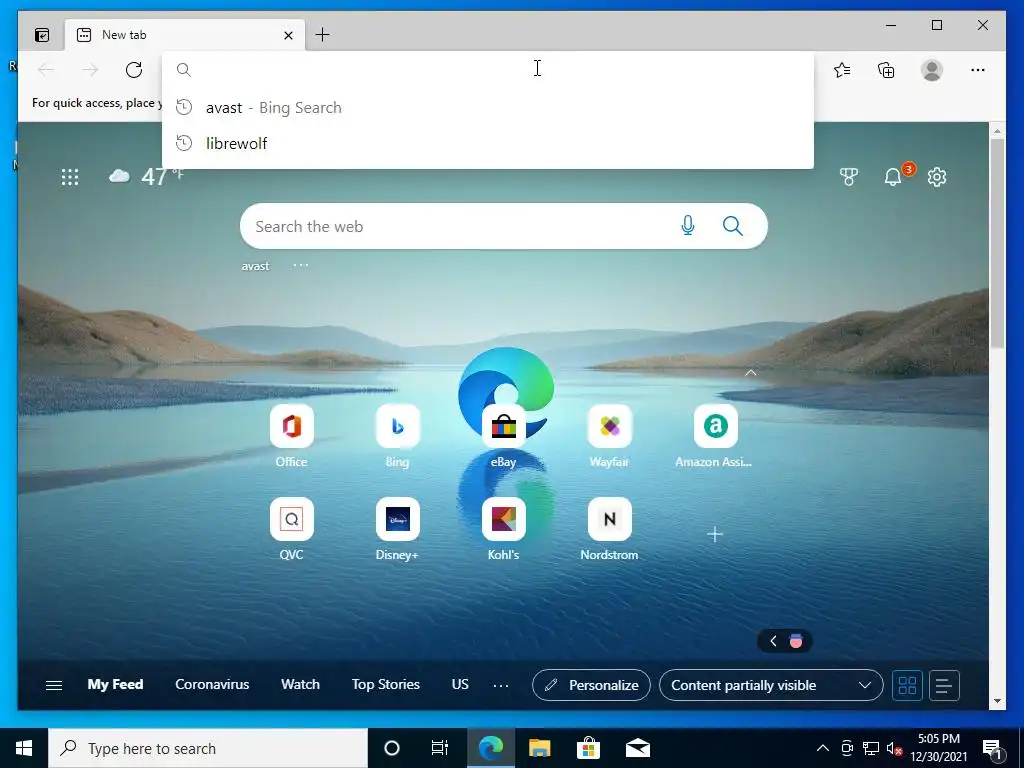Select the US tab
Viewport: 1024px width, 768px height.
click(x=460, y=684)
